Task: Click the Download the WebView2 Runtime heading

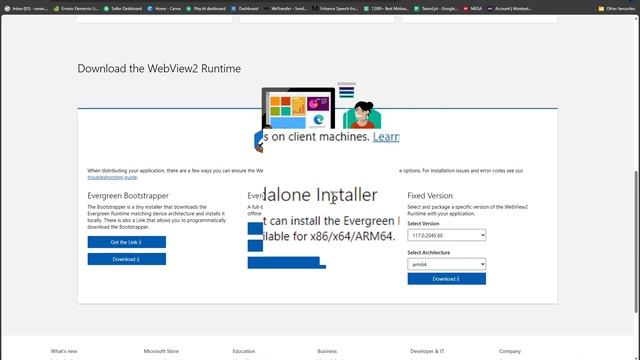Action: pyautogui.click(x=159, y=68)
